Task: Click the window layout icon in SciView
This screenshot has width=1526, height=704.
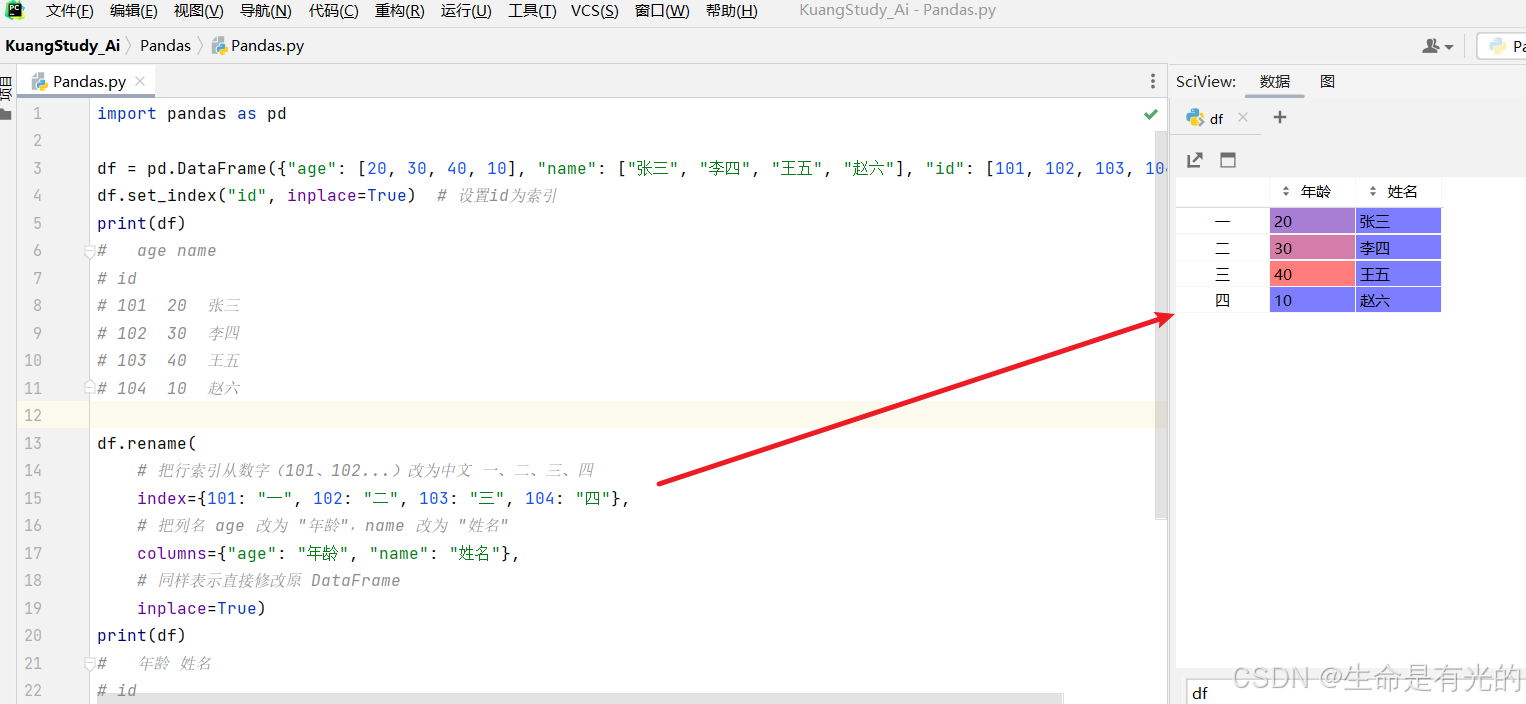Action: coord(1228,160)
